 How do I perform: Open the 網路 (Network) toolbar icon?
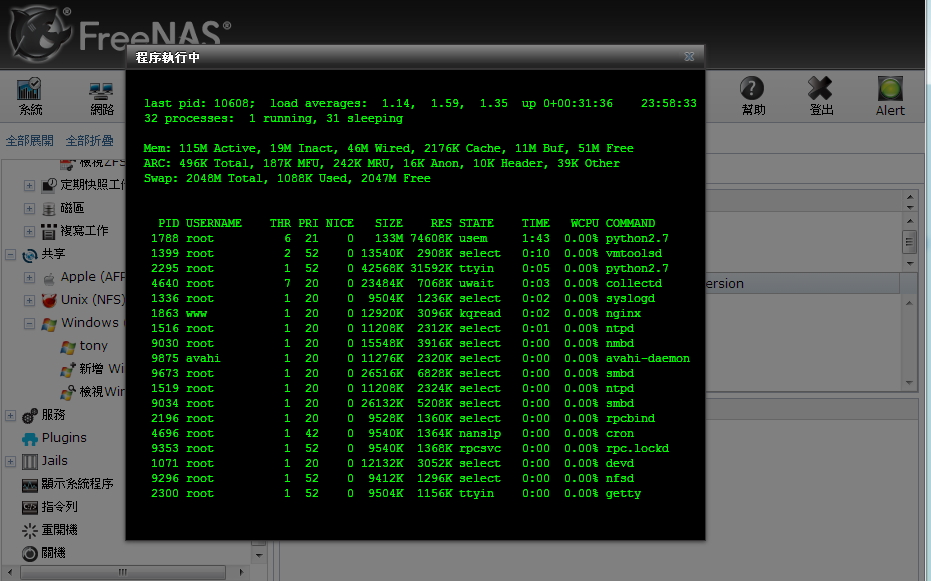pos(102,98)
